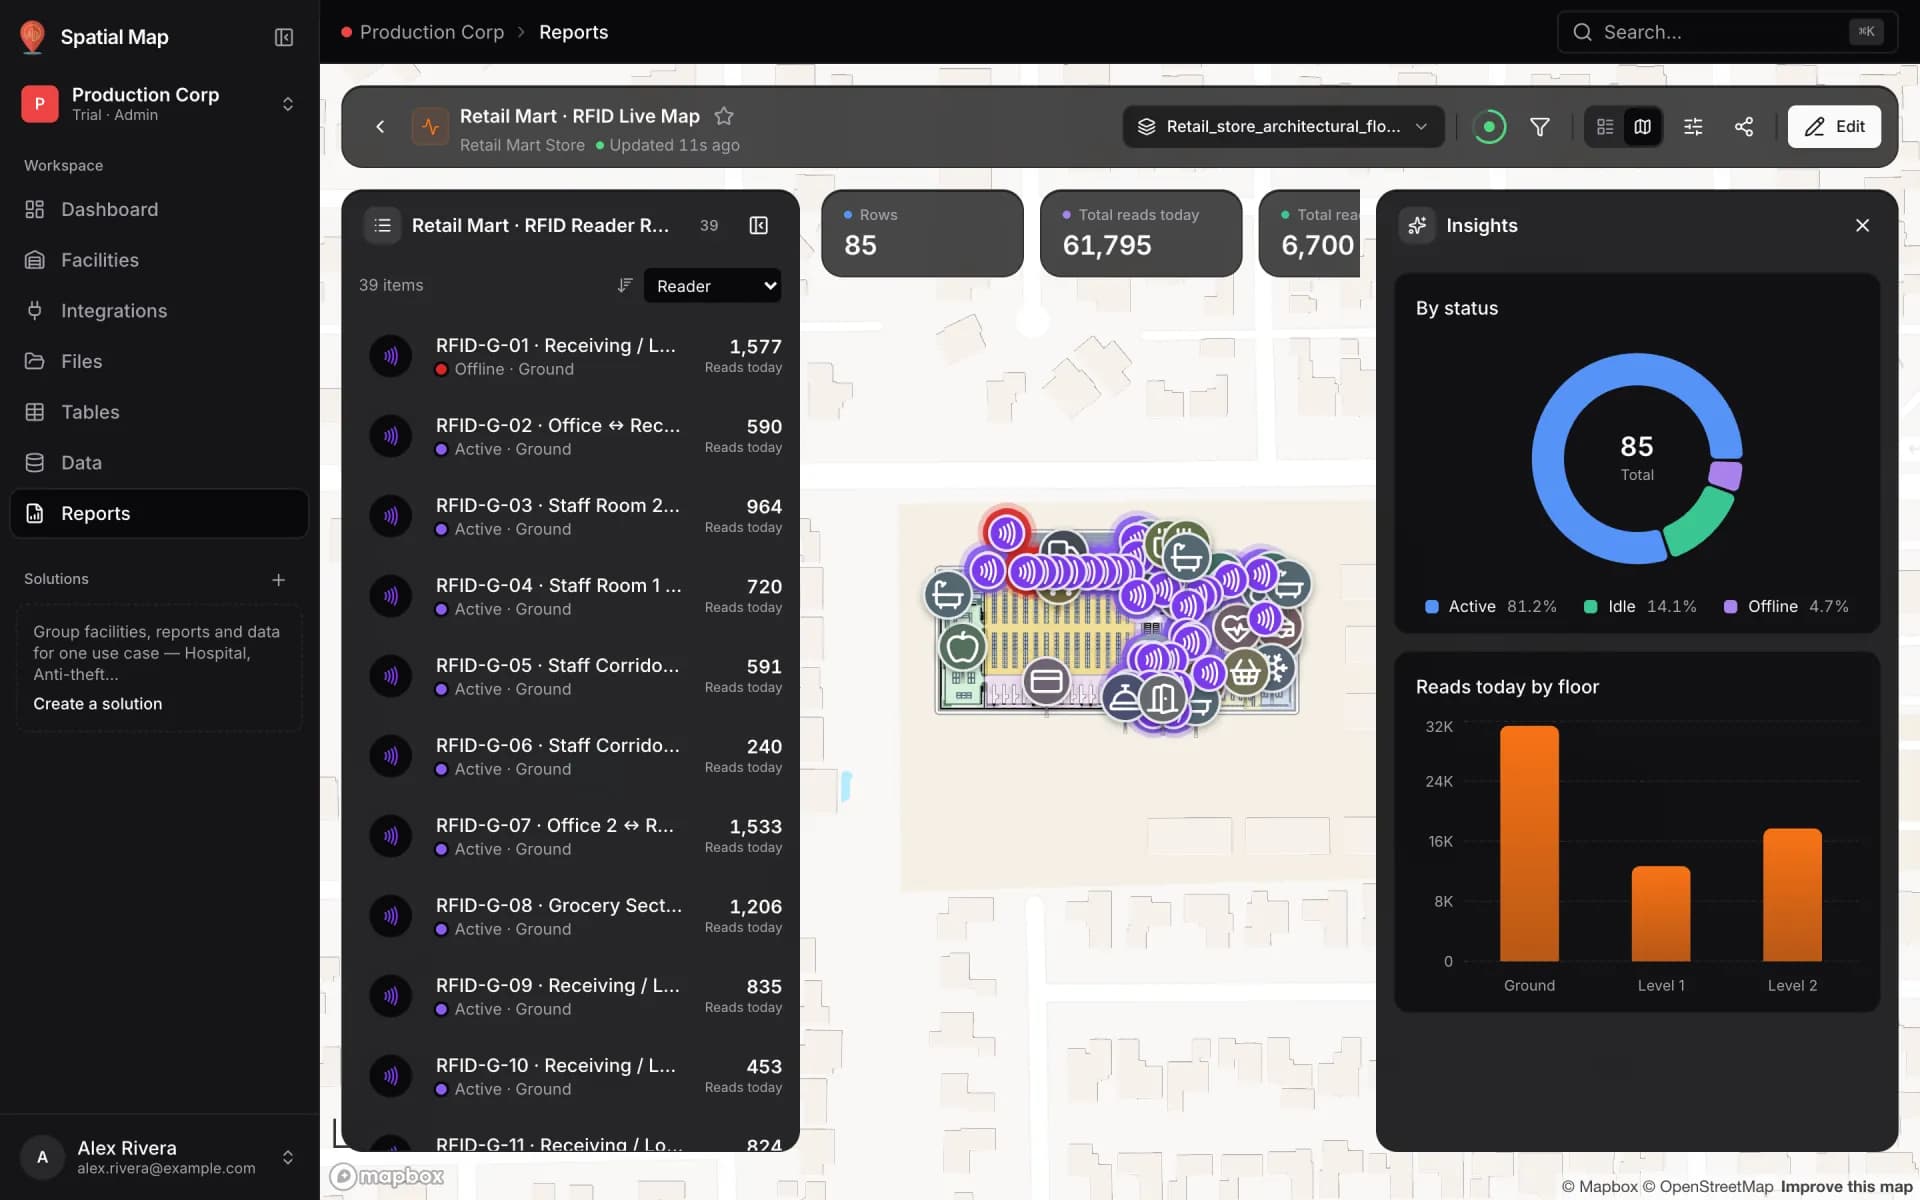This screenshot has height=1200, width=1920.
Task: Select the RFID-G-07 Office 2 reader row
Action: tap(570, 836)
